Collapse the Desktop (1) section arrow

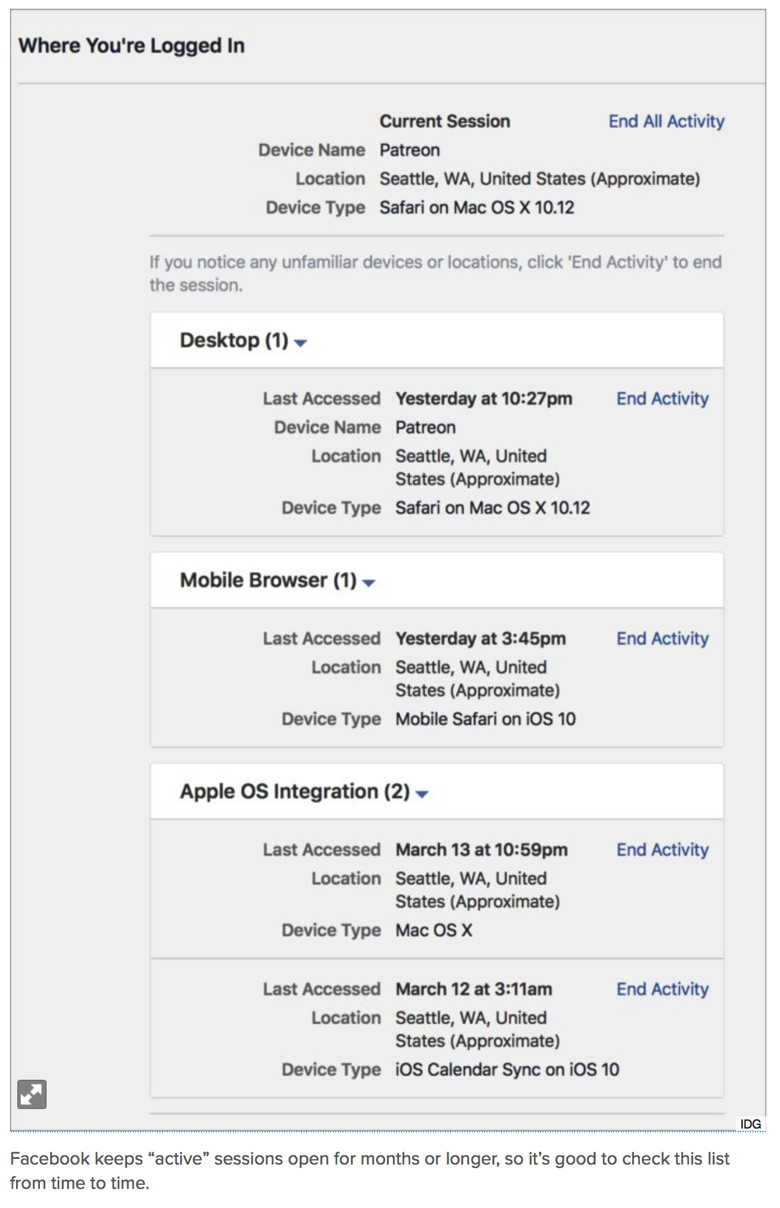point(301,342)
